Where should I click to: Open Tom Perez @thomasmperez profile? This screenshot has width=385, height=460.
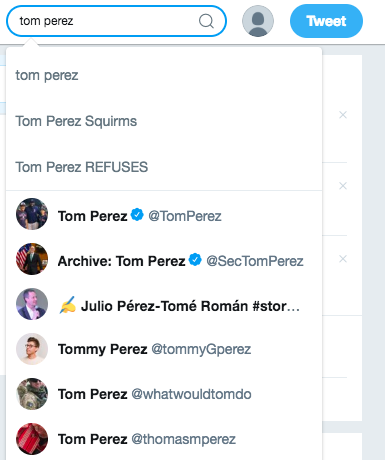click(164, 439)
